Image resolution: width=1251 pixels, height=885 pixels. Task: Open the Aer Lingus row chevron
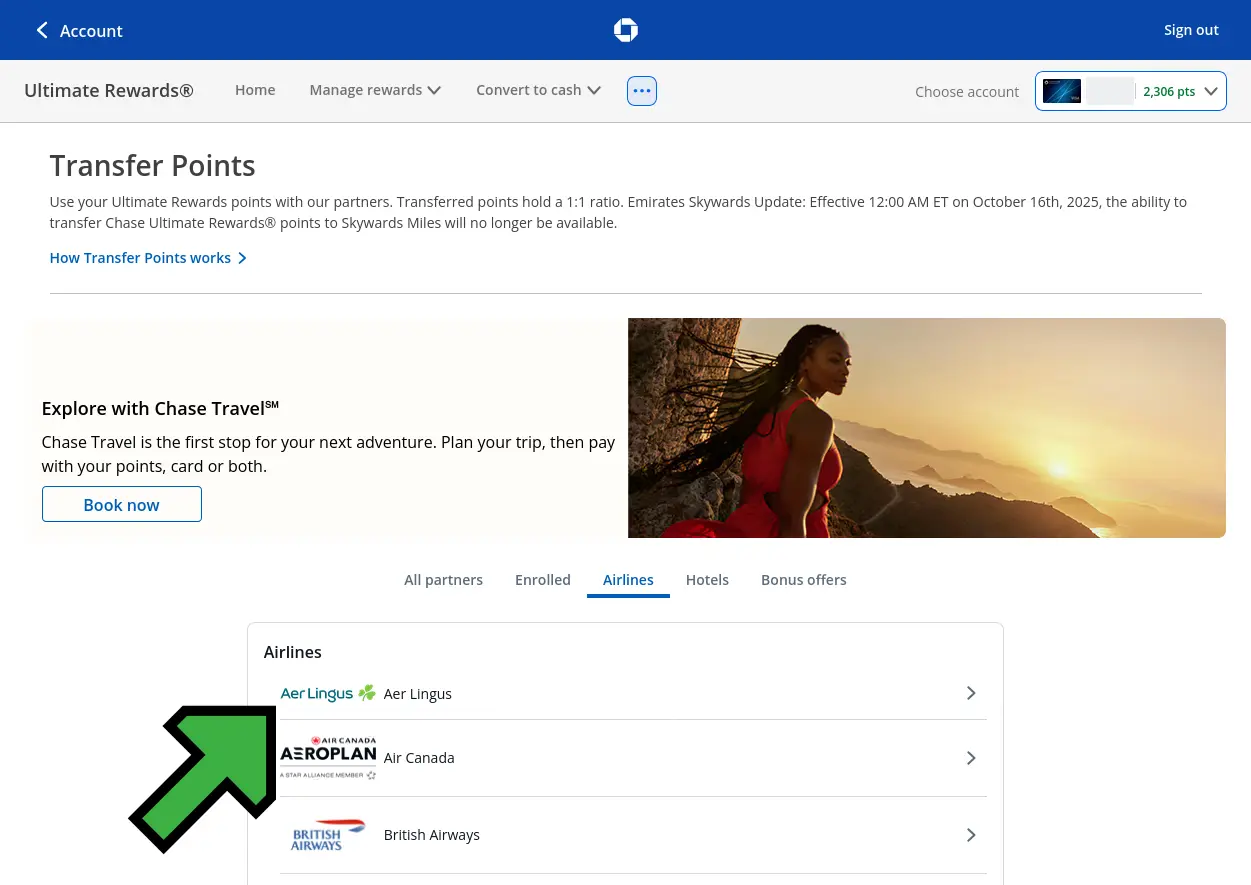point(971,693)
